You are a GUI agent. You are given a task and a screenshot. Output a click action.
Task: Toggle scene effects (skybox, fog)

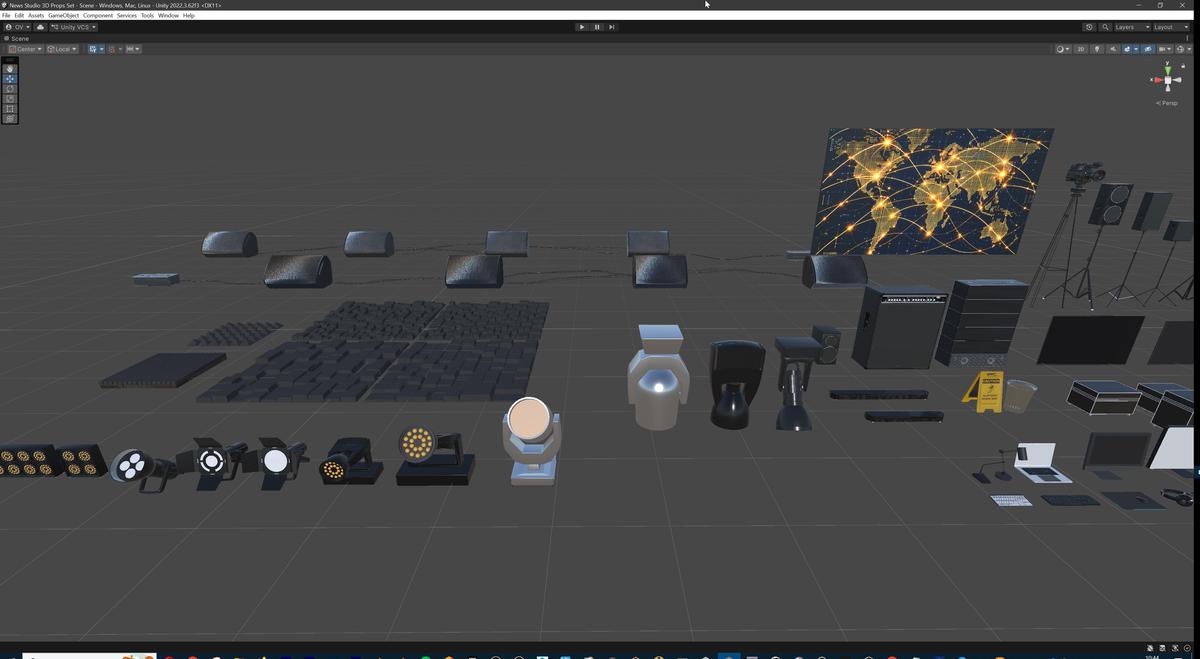pyautogui.click(x=1127, y=49)
